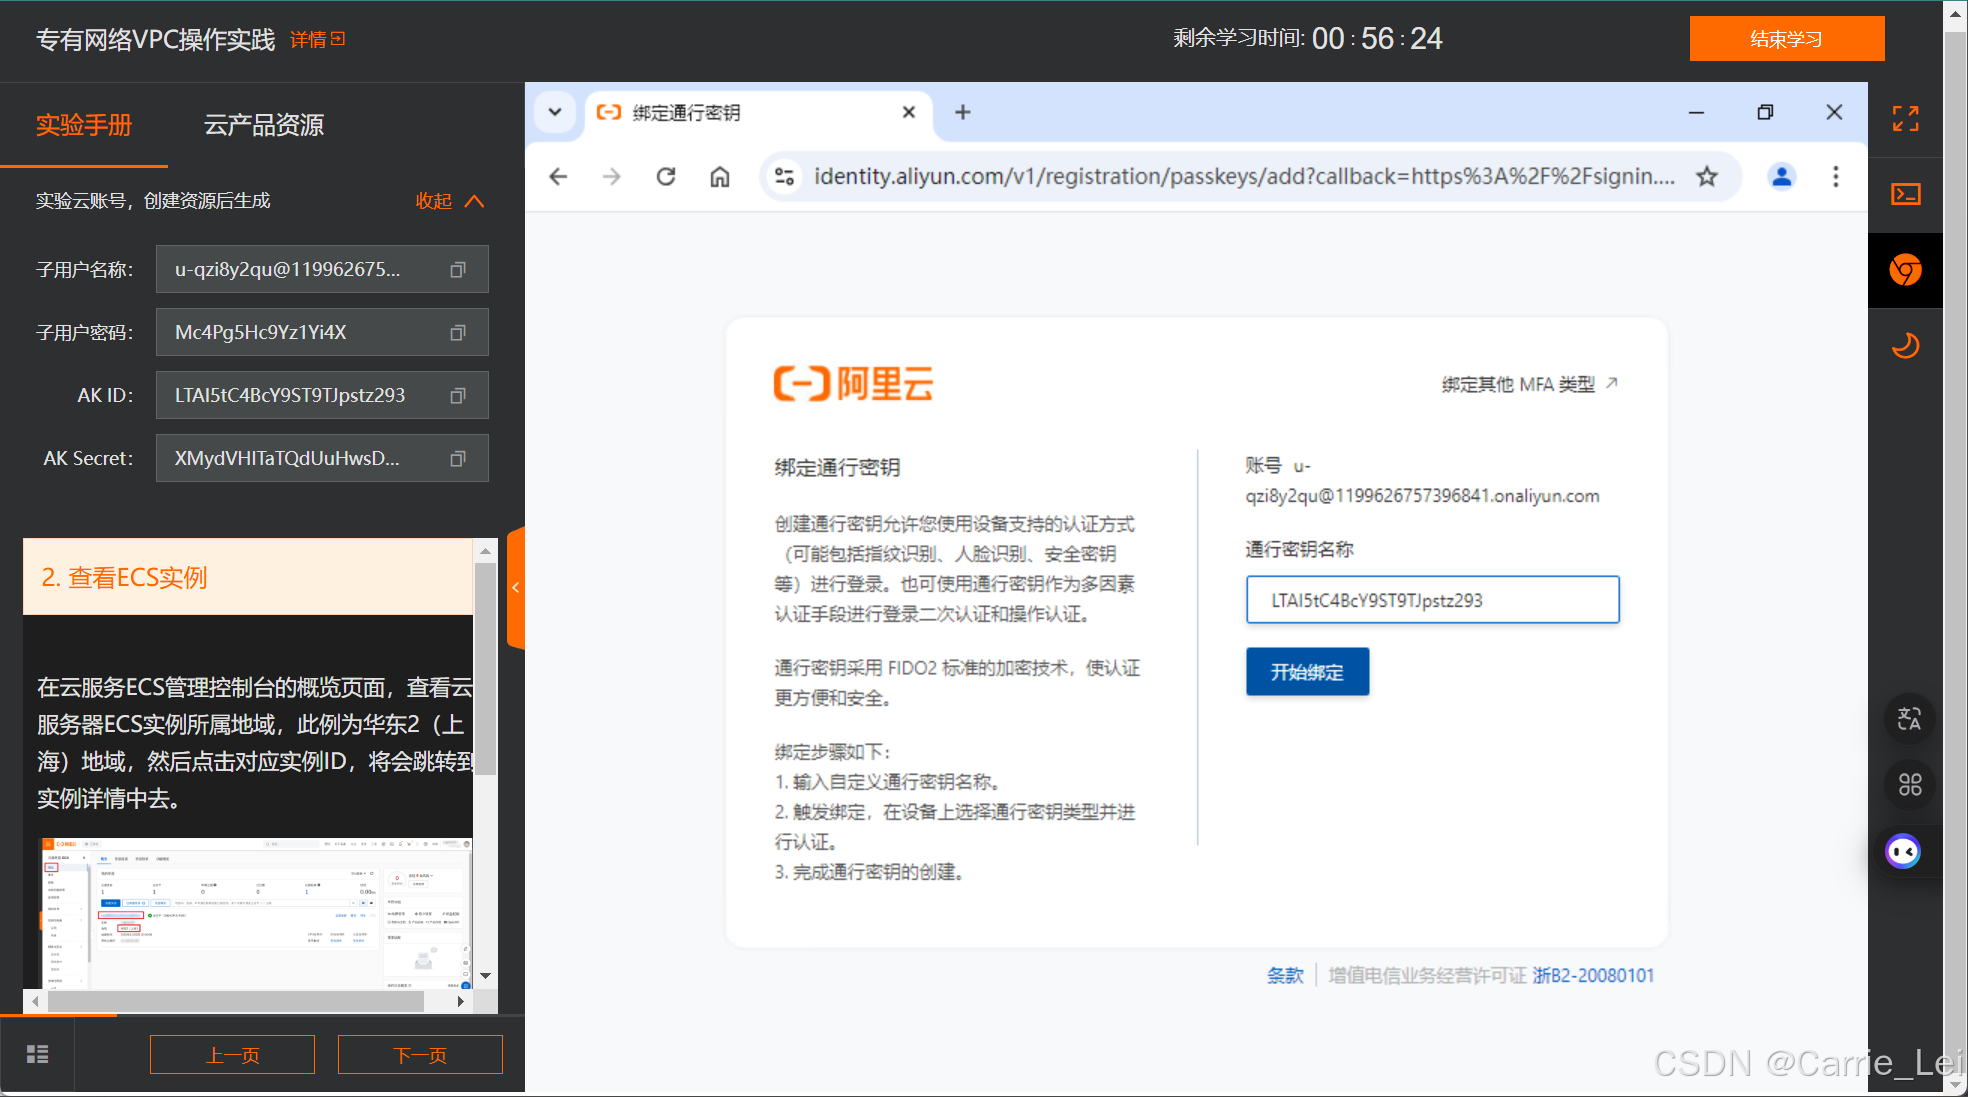This screenshot has height=1097, width=1968.
Task: Collapse account info with 收起
Action: (450, 201)
